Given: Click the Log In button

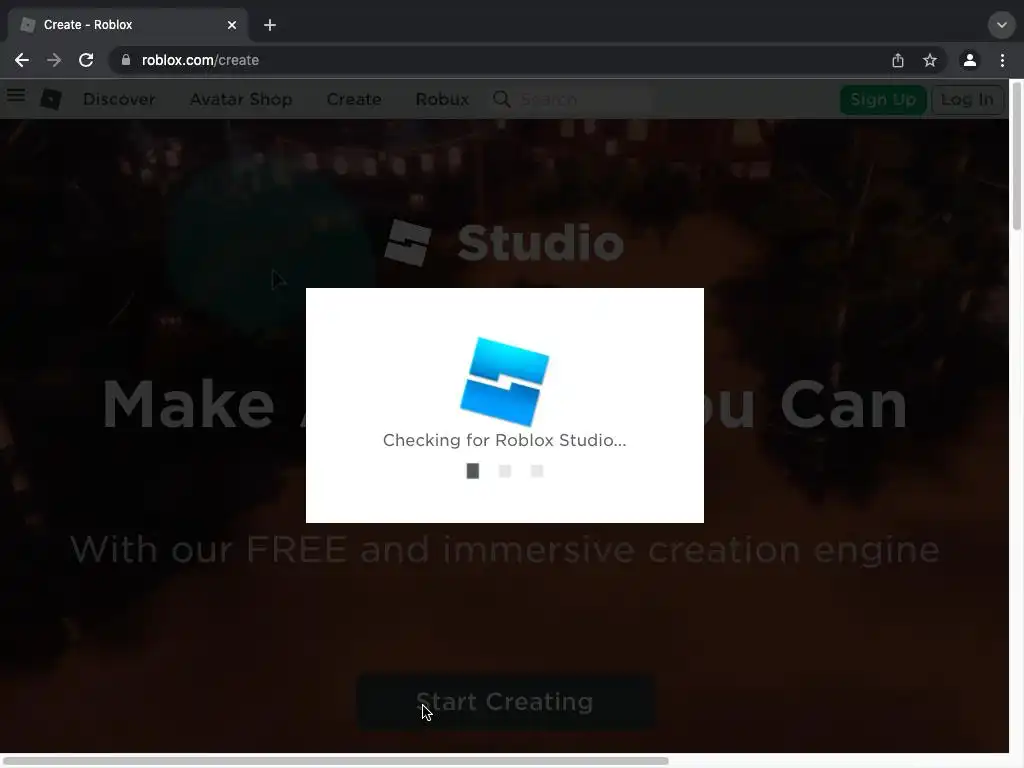Looking at the screenshot, I should pos(967,100).
